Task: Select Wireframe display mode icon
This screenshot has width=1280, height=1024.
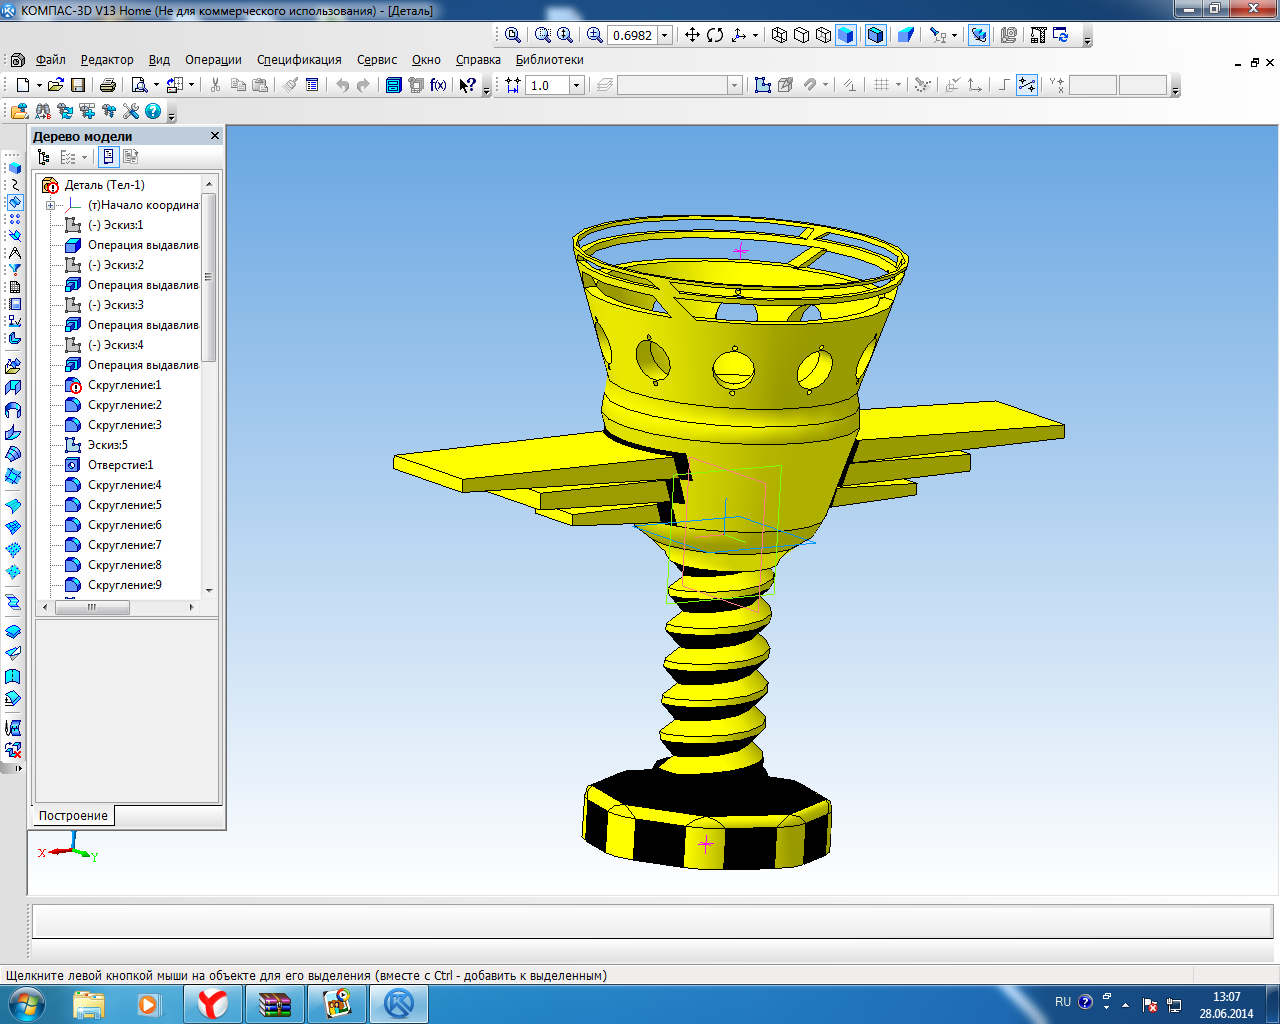Action: pyautogui.click(x=780, y=35)
